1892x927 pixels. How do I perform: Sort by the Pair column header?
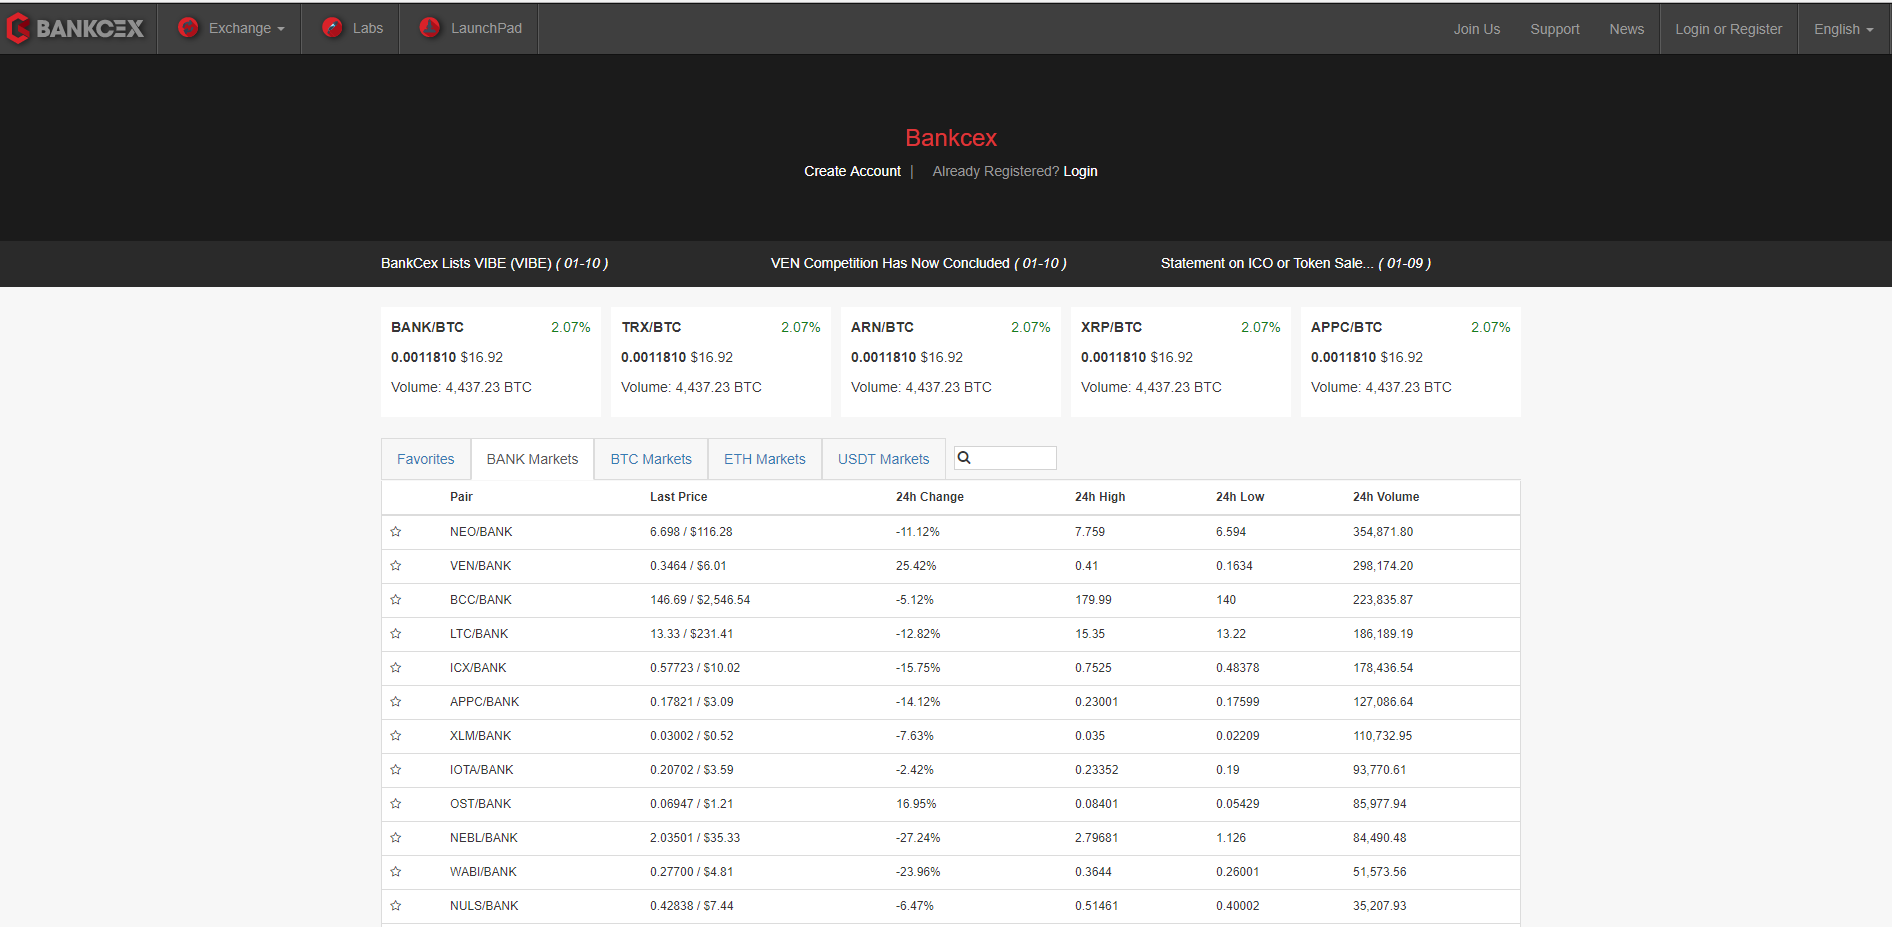pos(461,497)
